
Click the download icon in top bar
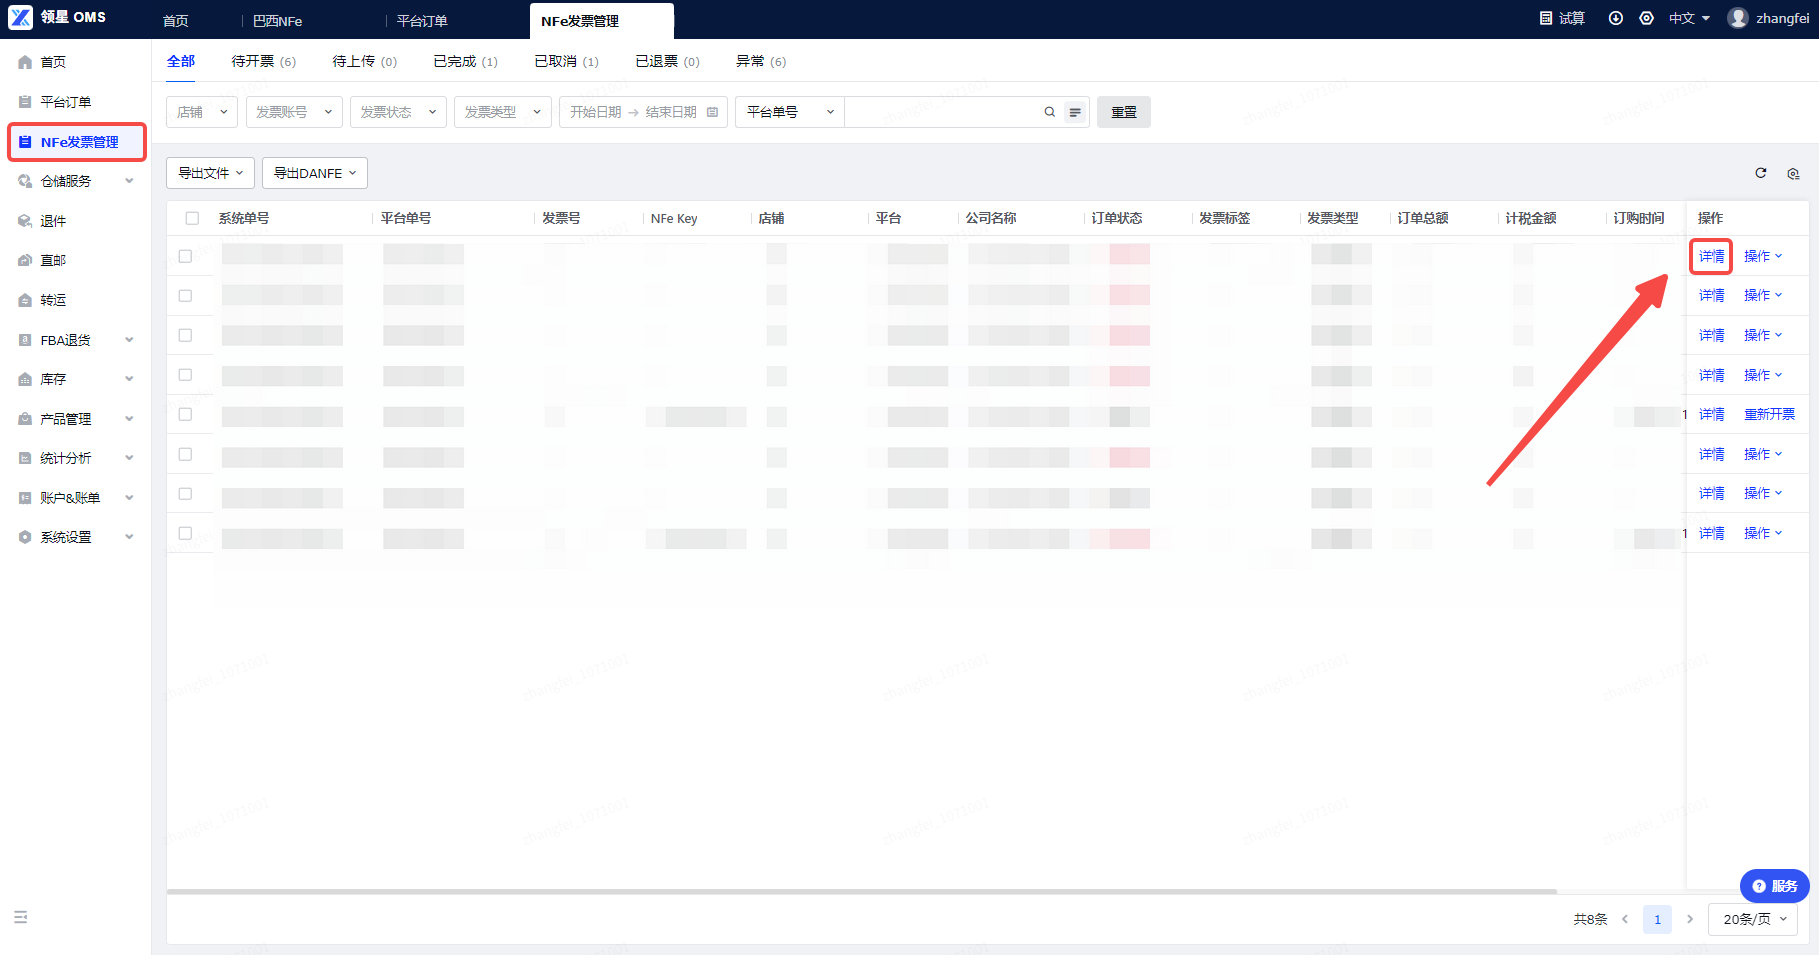1615,18
